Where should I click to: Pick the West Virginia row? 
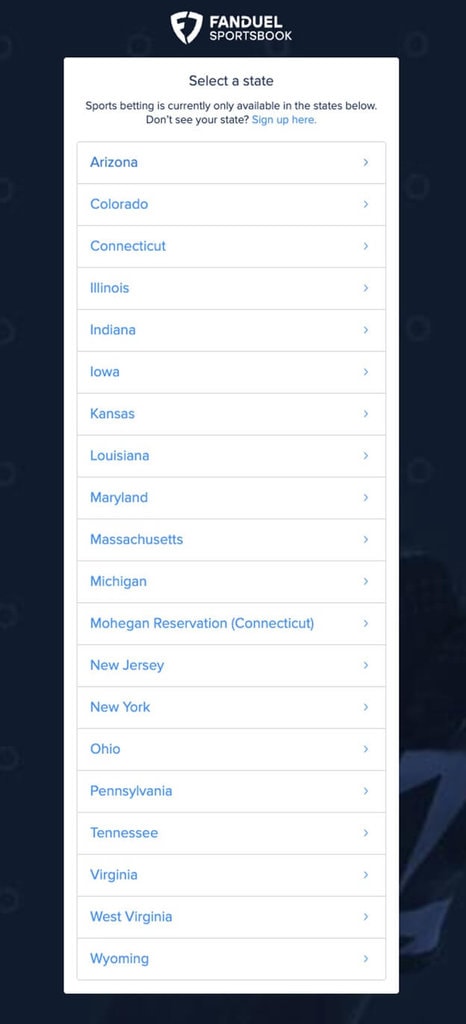[x=231, y=917]
